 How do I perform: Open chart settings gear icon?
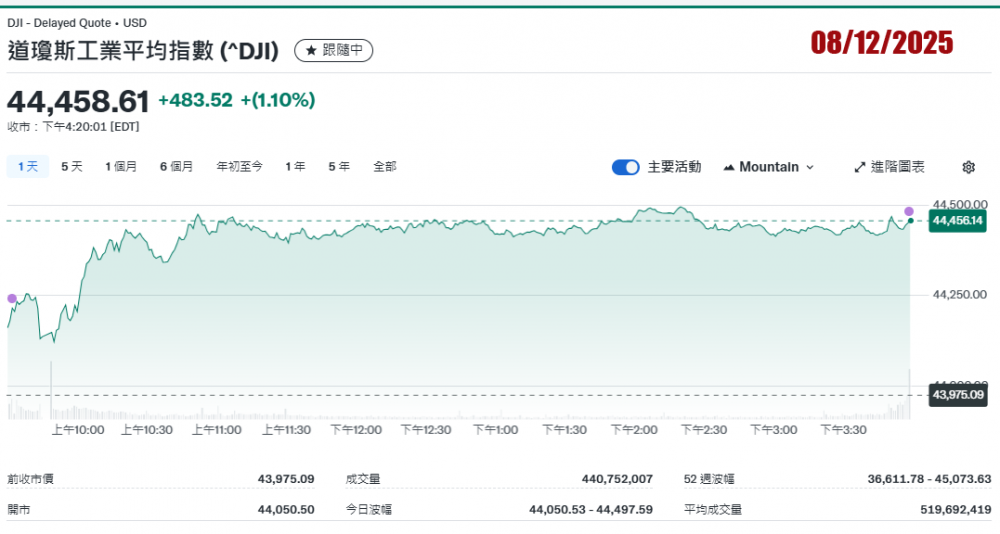[x=968, y=167]
